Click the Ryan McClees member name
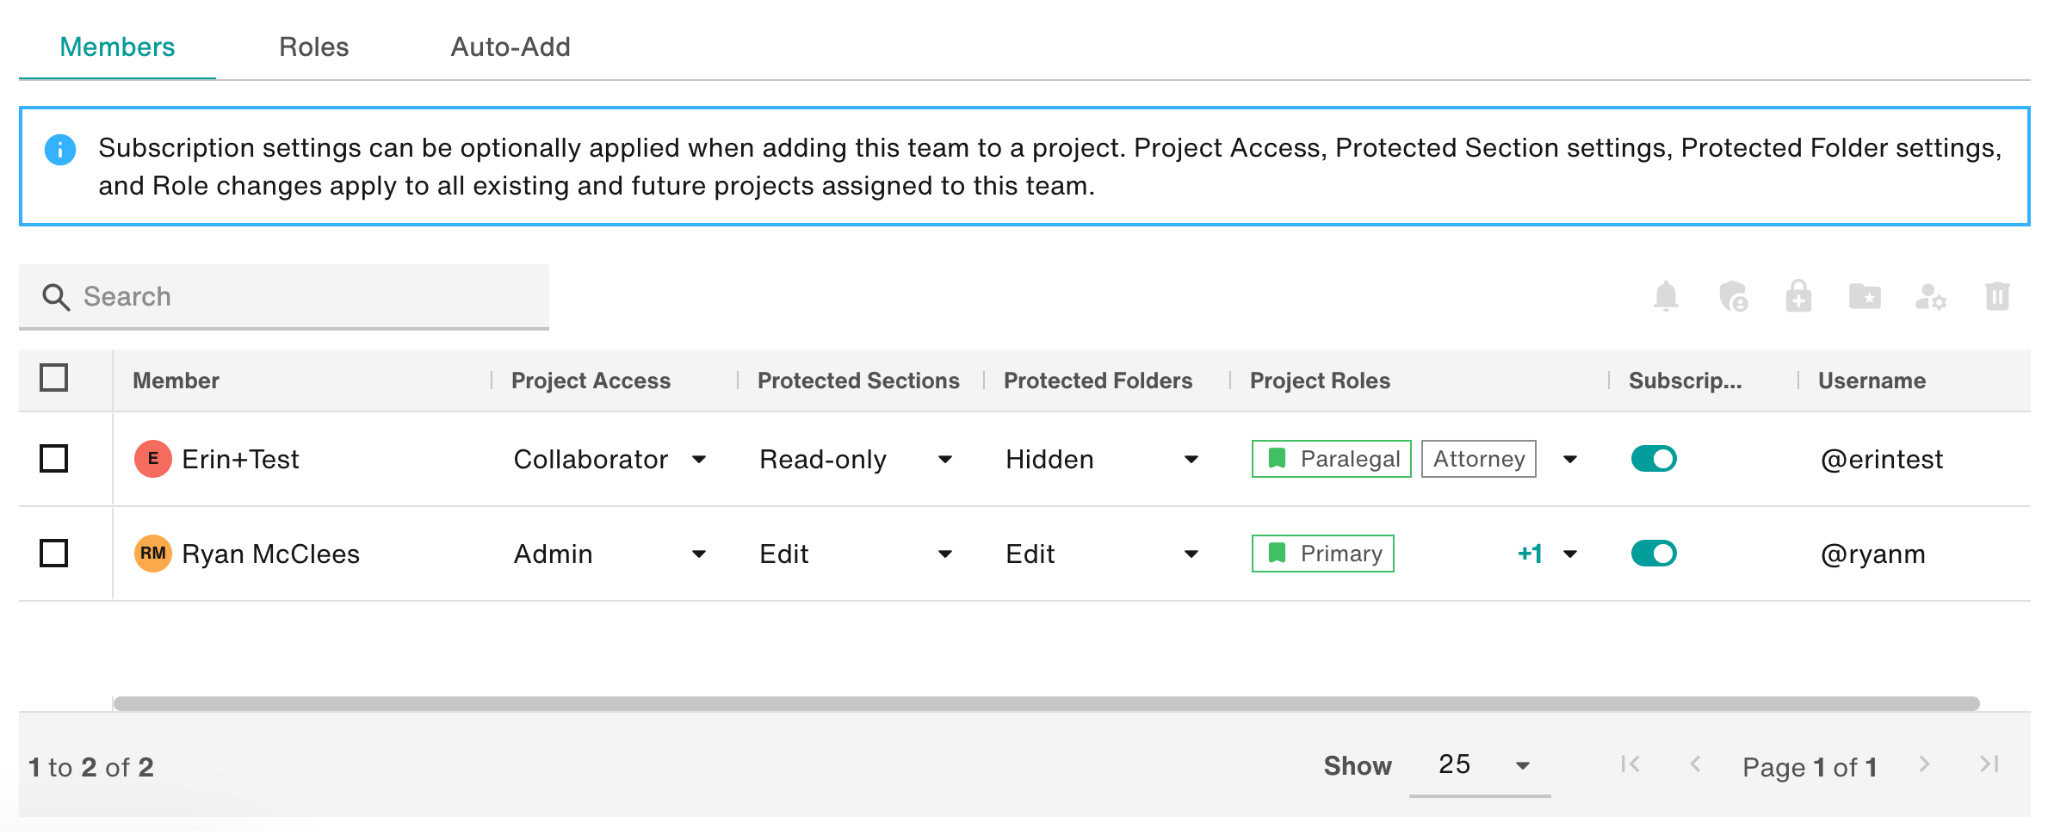The height and width of the screenshot is (832, 2048). [x=270, y=554]
